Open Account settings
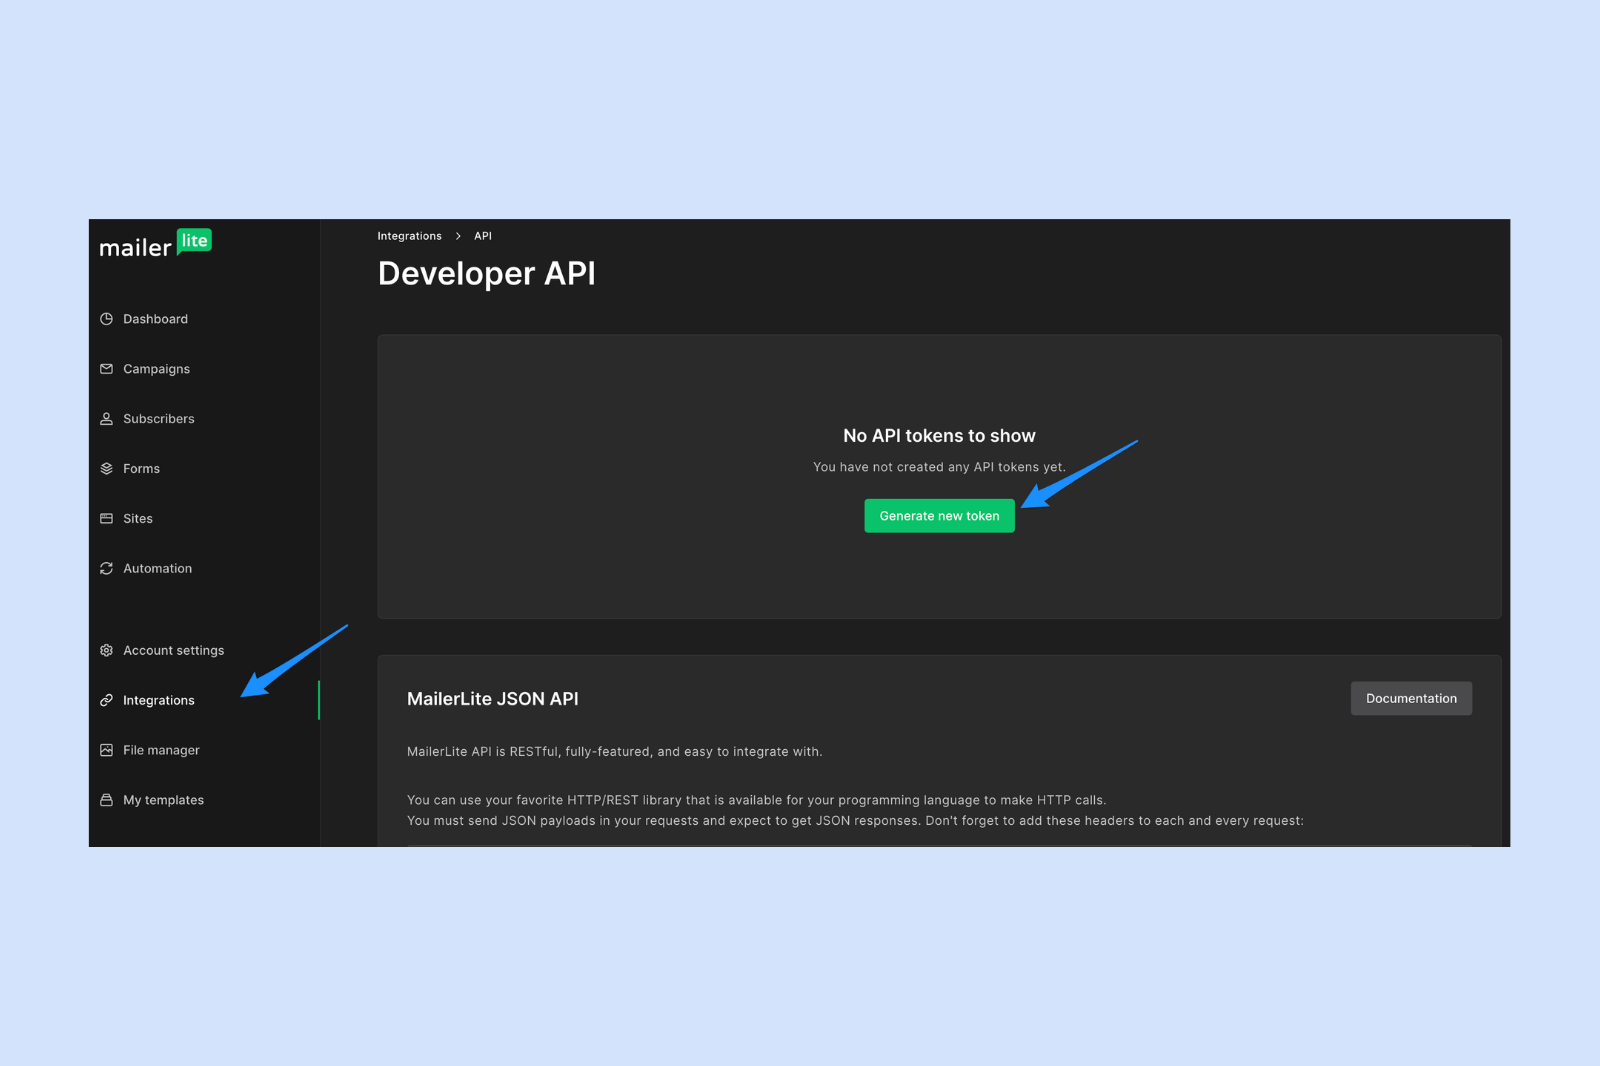Image resolution: width=1600 pixels, height=1066 pixels. coord(173,651)
